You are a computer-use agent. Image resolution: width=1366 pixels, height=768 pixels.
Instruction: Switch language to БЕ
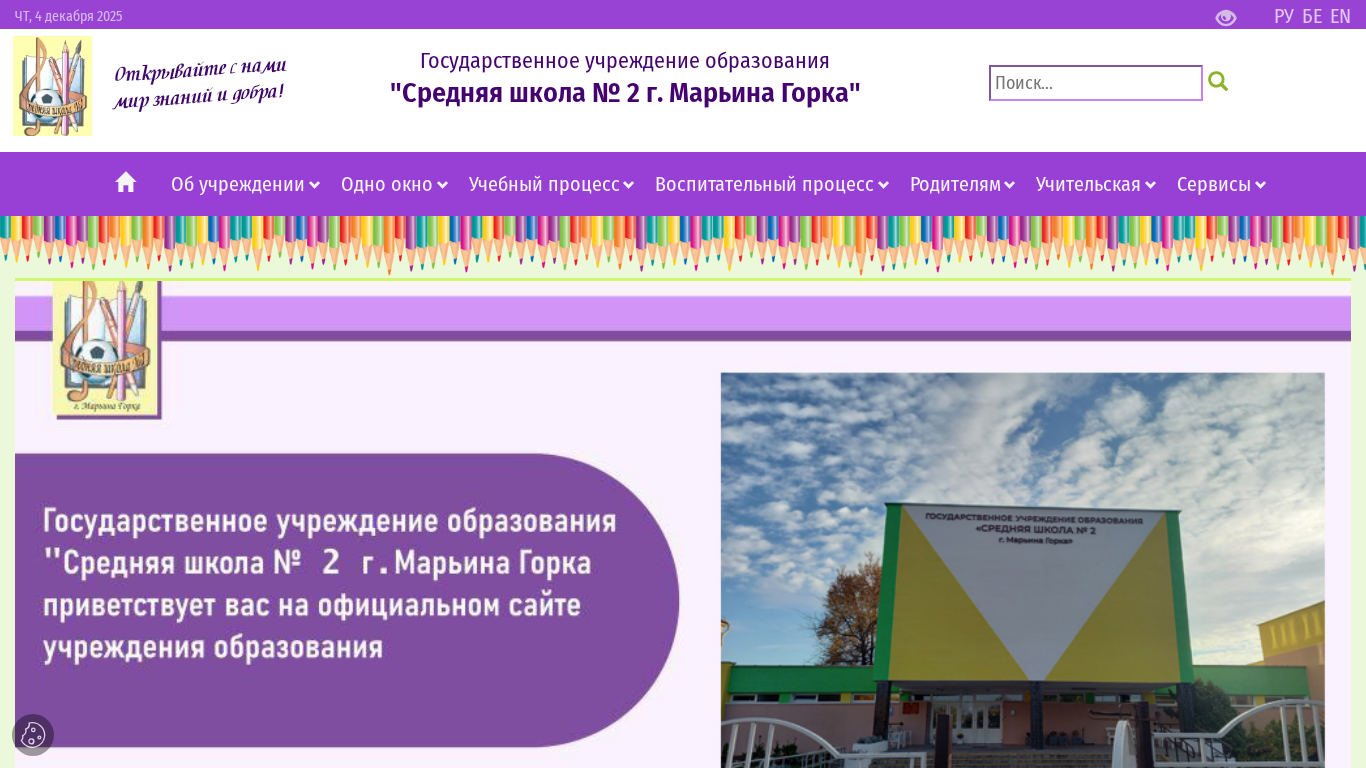click(x=1312, y=16)
